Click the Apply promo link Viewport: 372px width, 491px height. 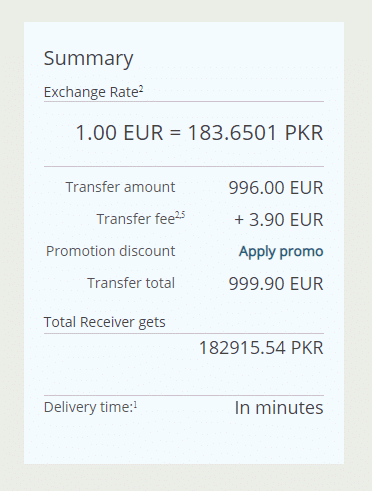tap(281, 252)
